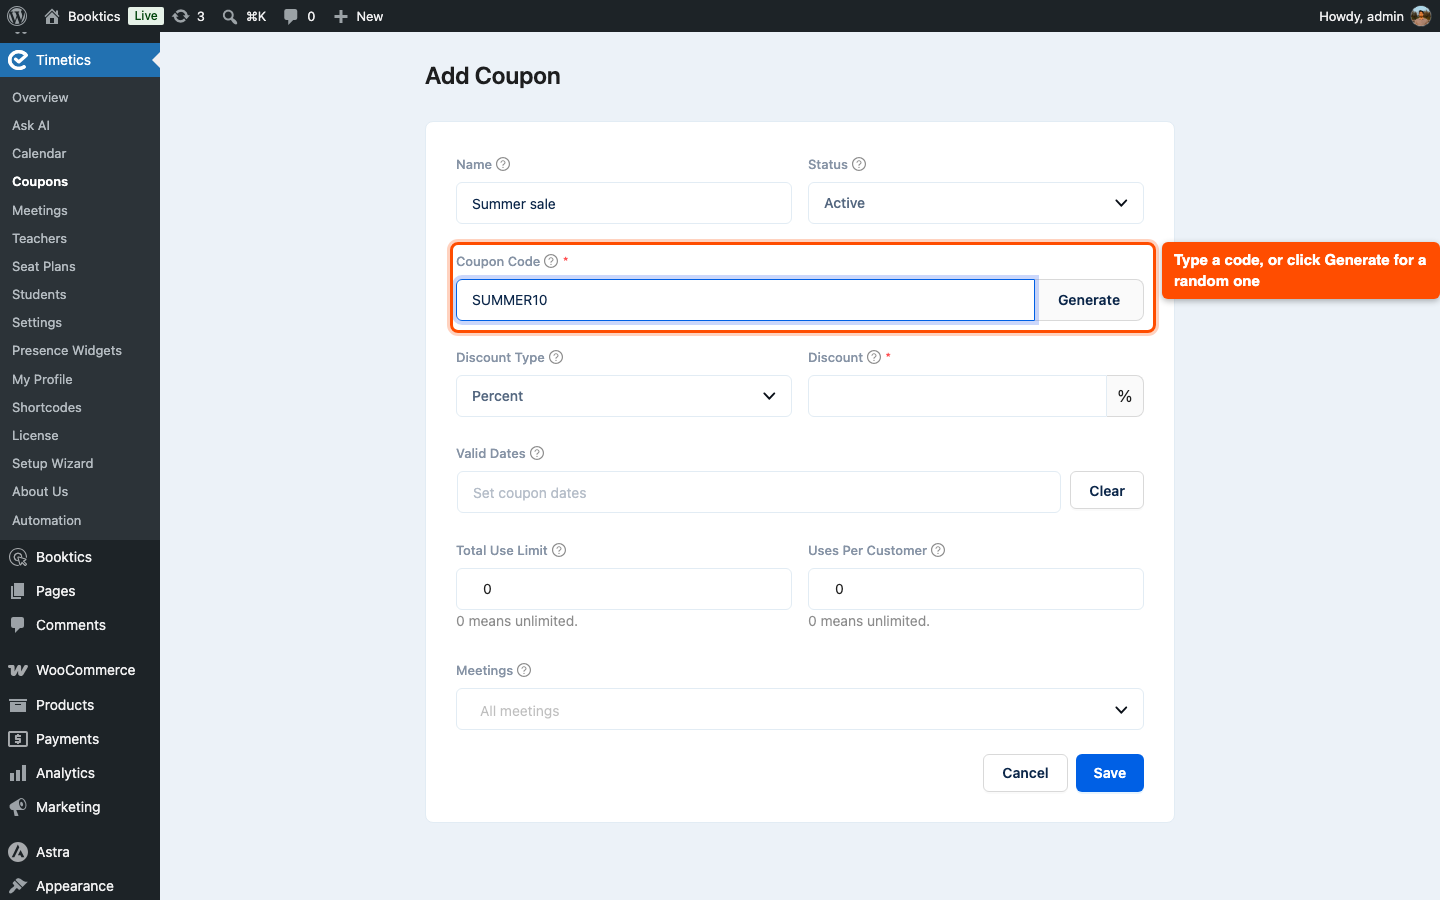Click the Clear dates button
Viewport: 1440px width, 900px height.
click(x=1107, y=491)
